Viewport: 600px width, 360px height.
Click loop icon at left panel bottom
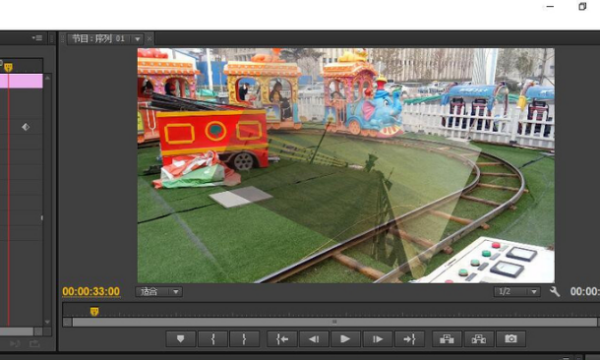click(x=34, y=344)
